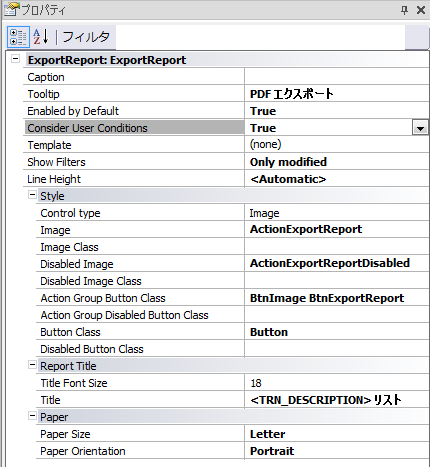The width and height of the screenshot is (430, 467).
Task: Open the Consider User Conditions dropdown arrow
Action: (420, 128)
